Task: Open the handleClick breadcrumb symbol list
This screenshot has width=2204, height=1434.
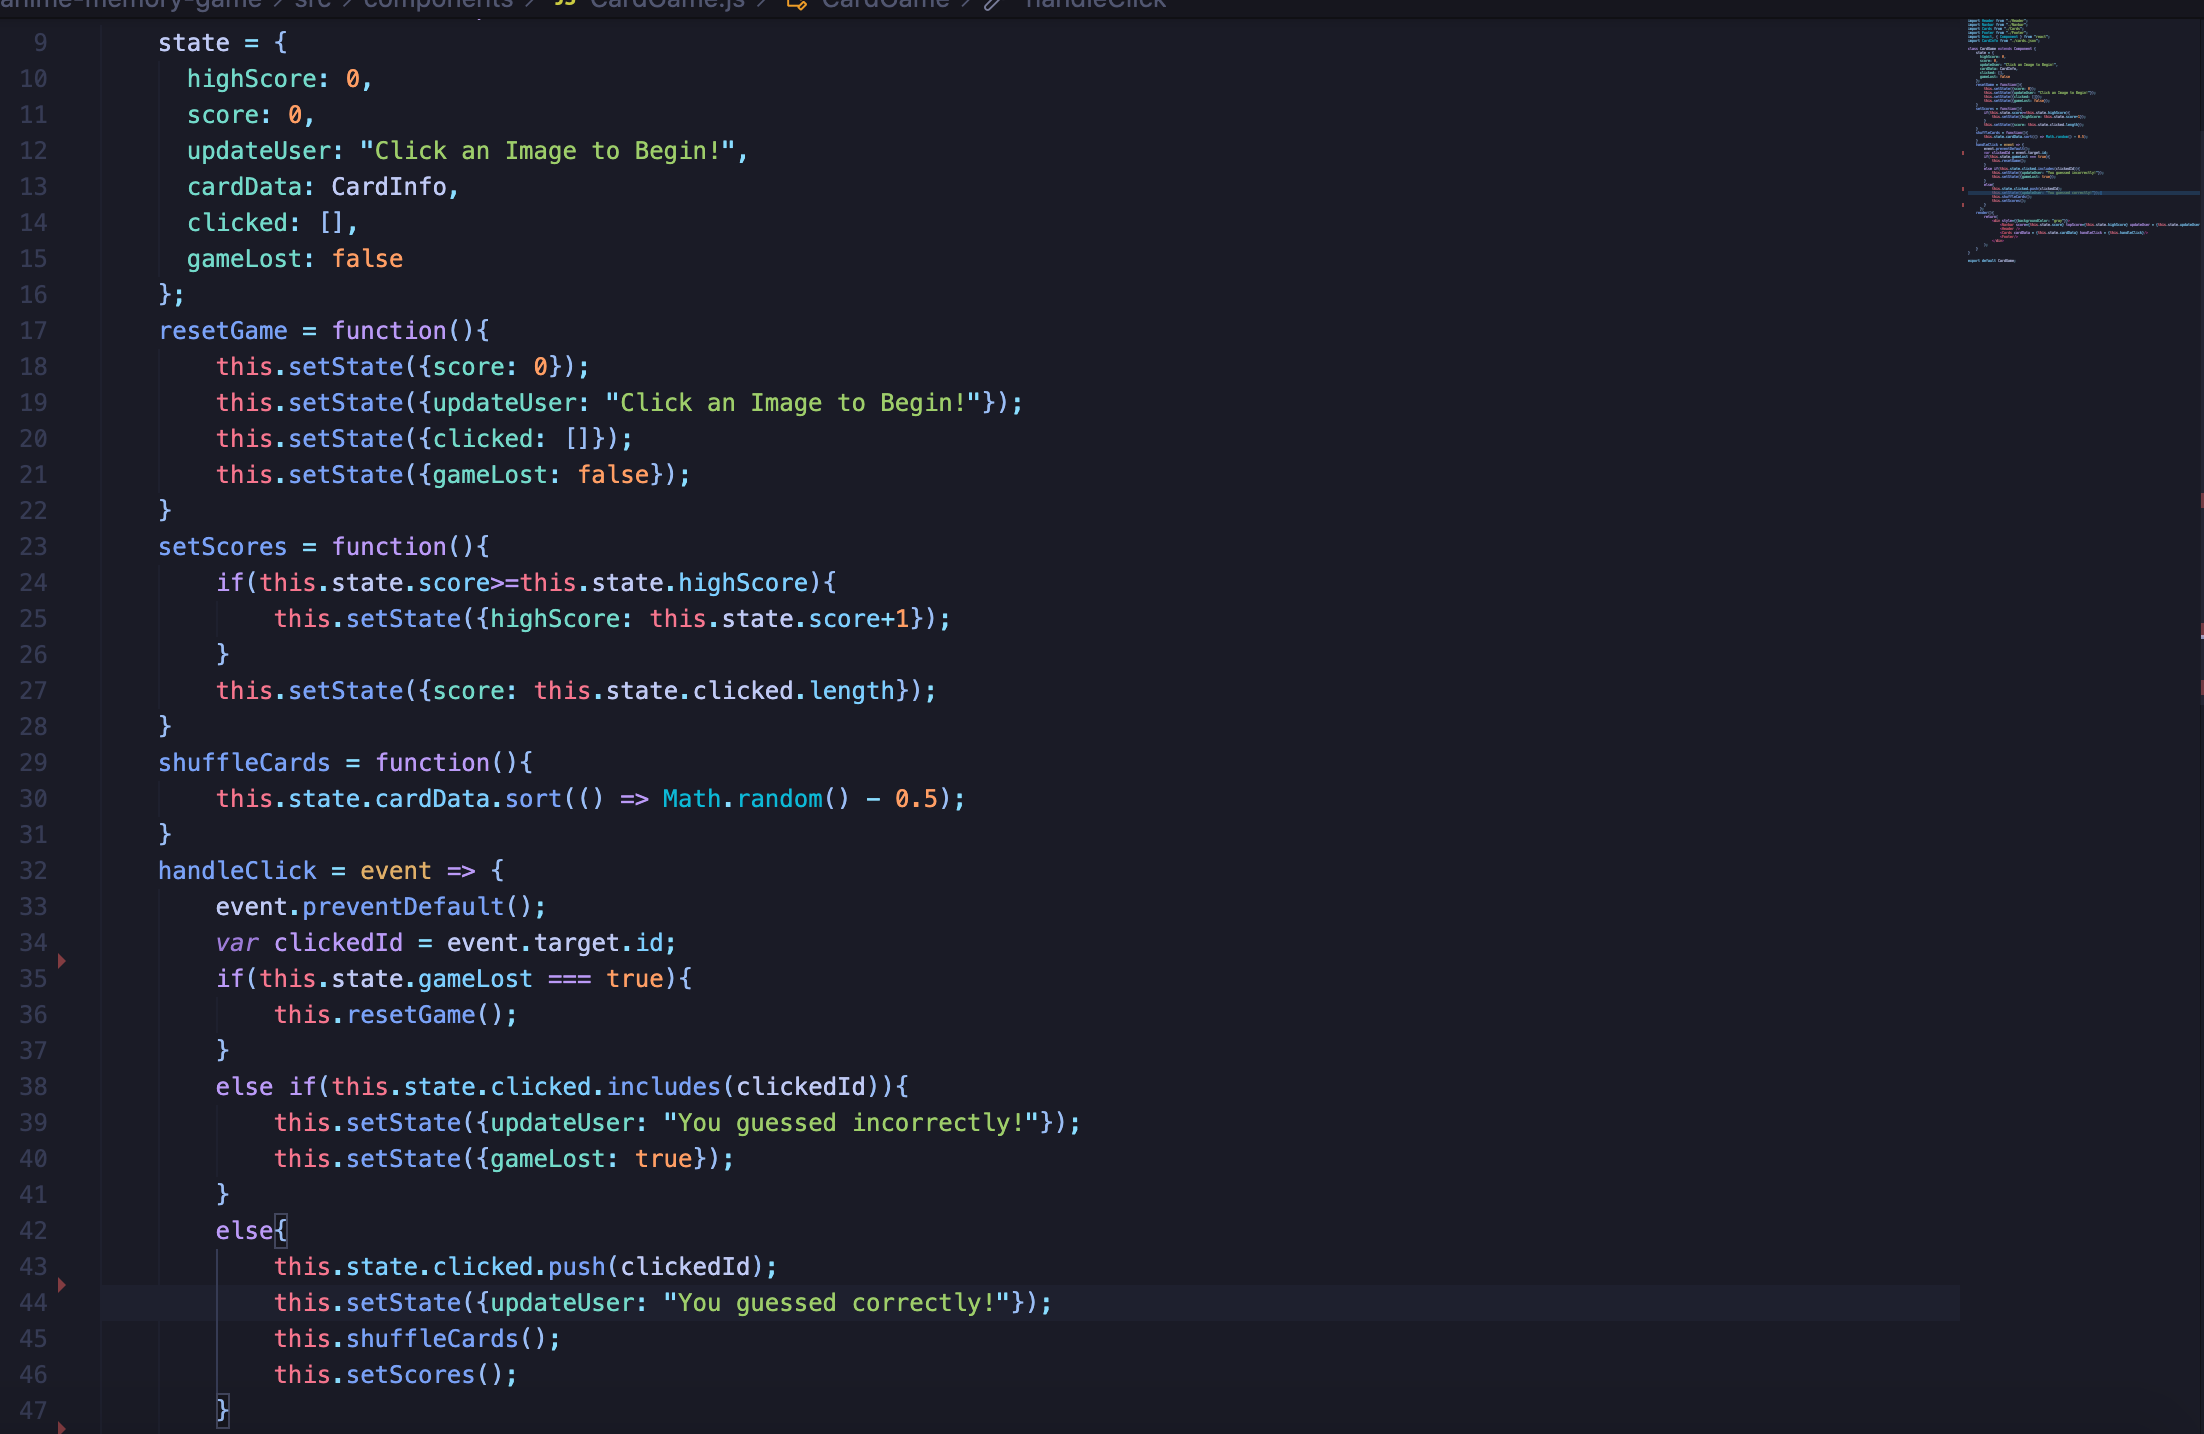Action: (1096, 4)
